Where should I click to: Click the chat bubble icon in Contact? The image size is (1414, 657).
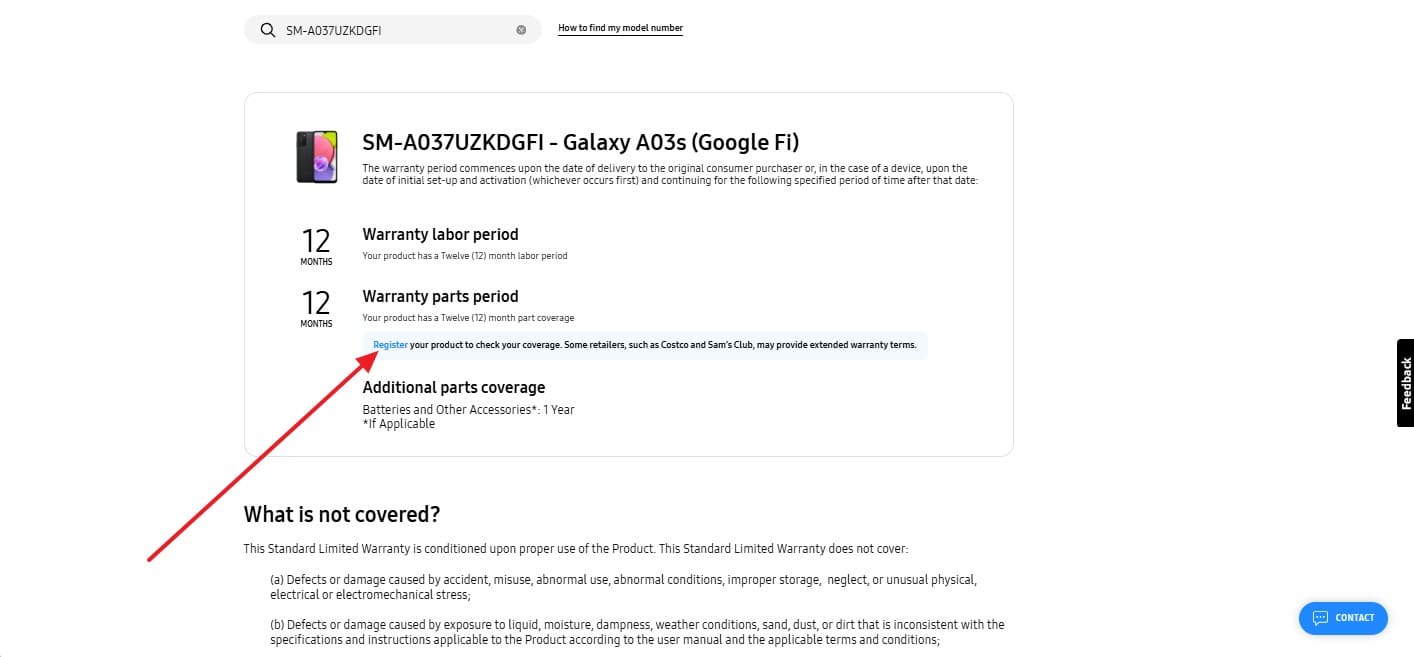coord(1320,618)
